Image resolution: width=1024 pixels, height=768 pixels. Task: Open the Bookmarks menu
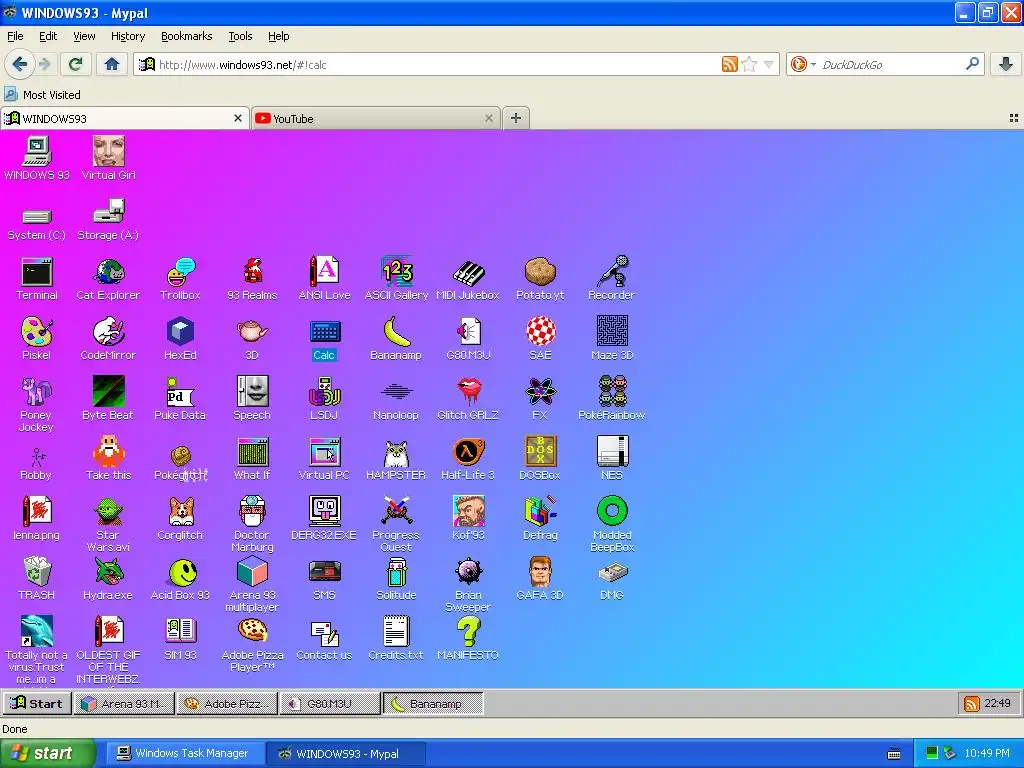click(187, 36)
